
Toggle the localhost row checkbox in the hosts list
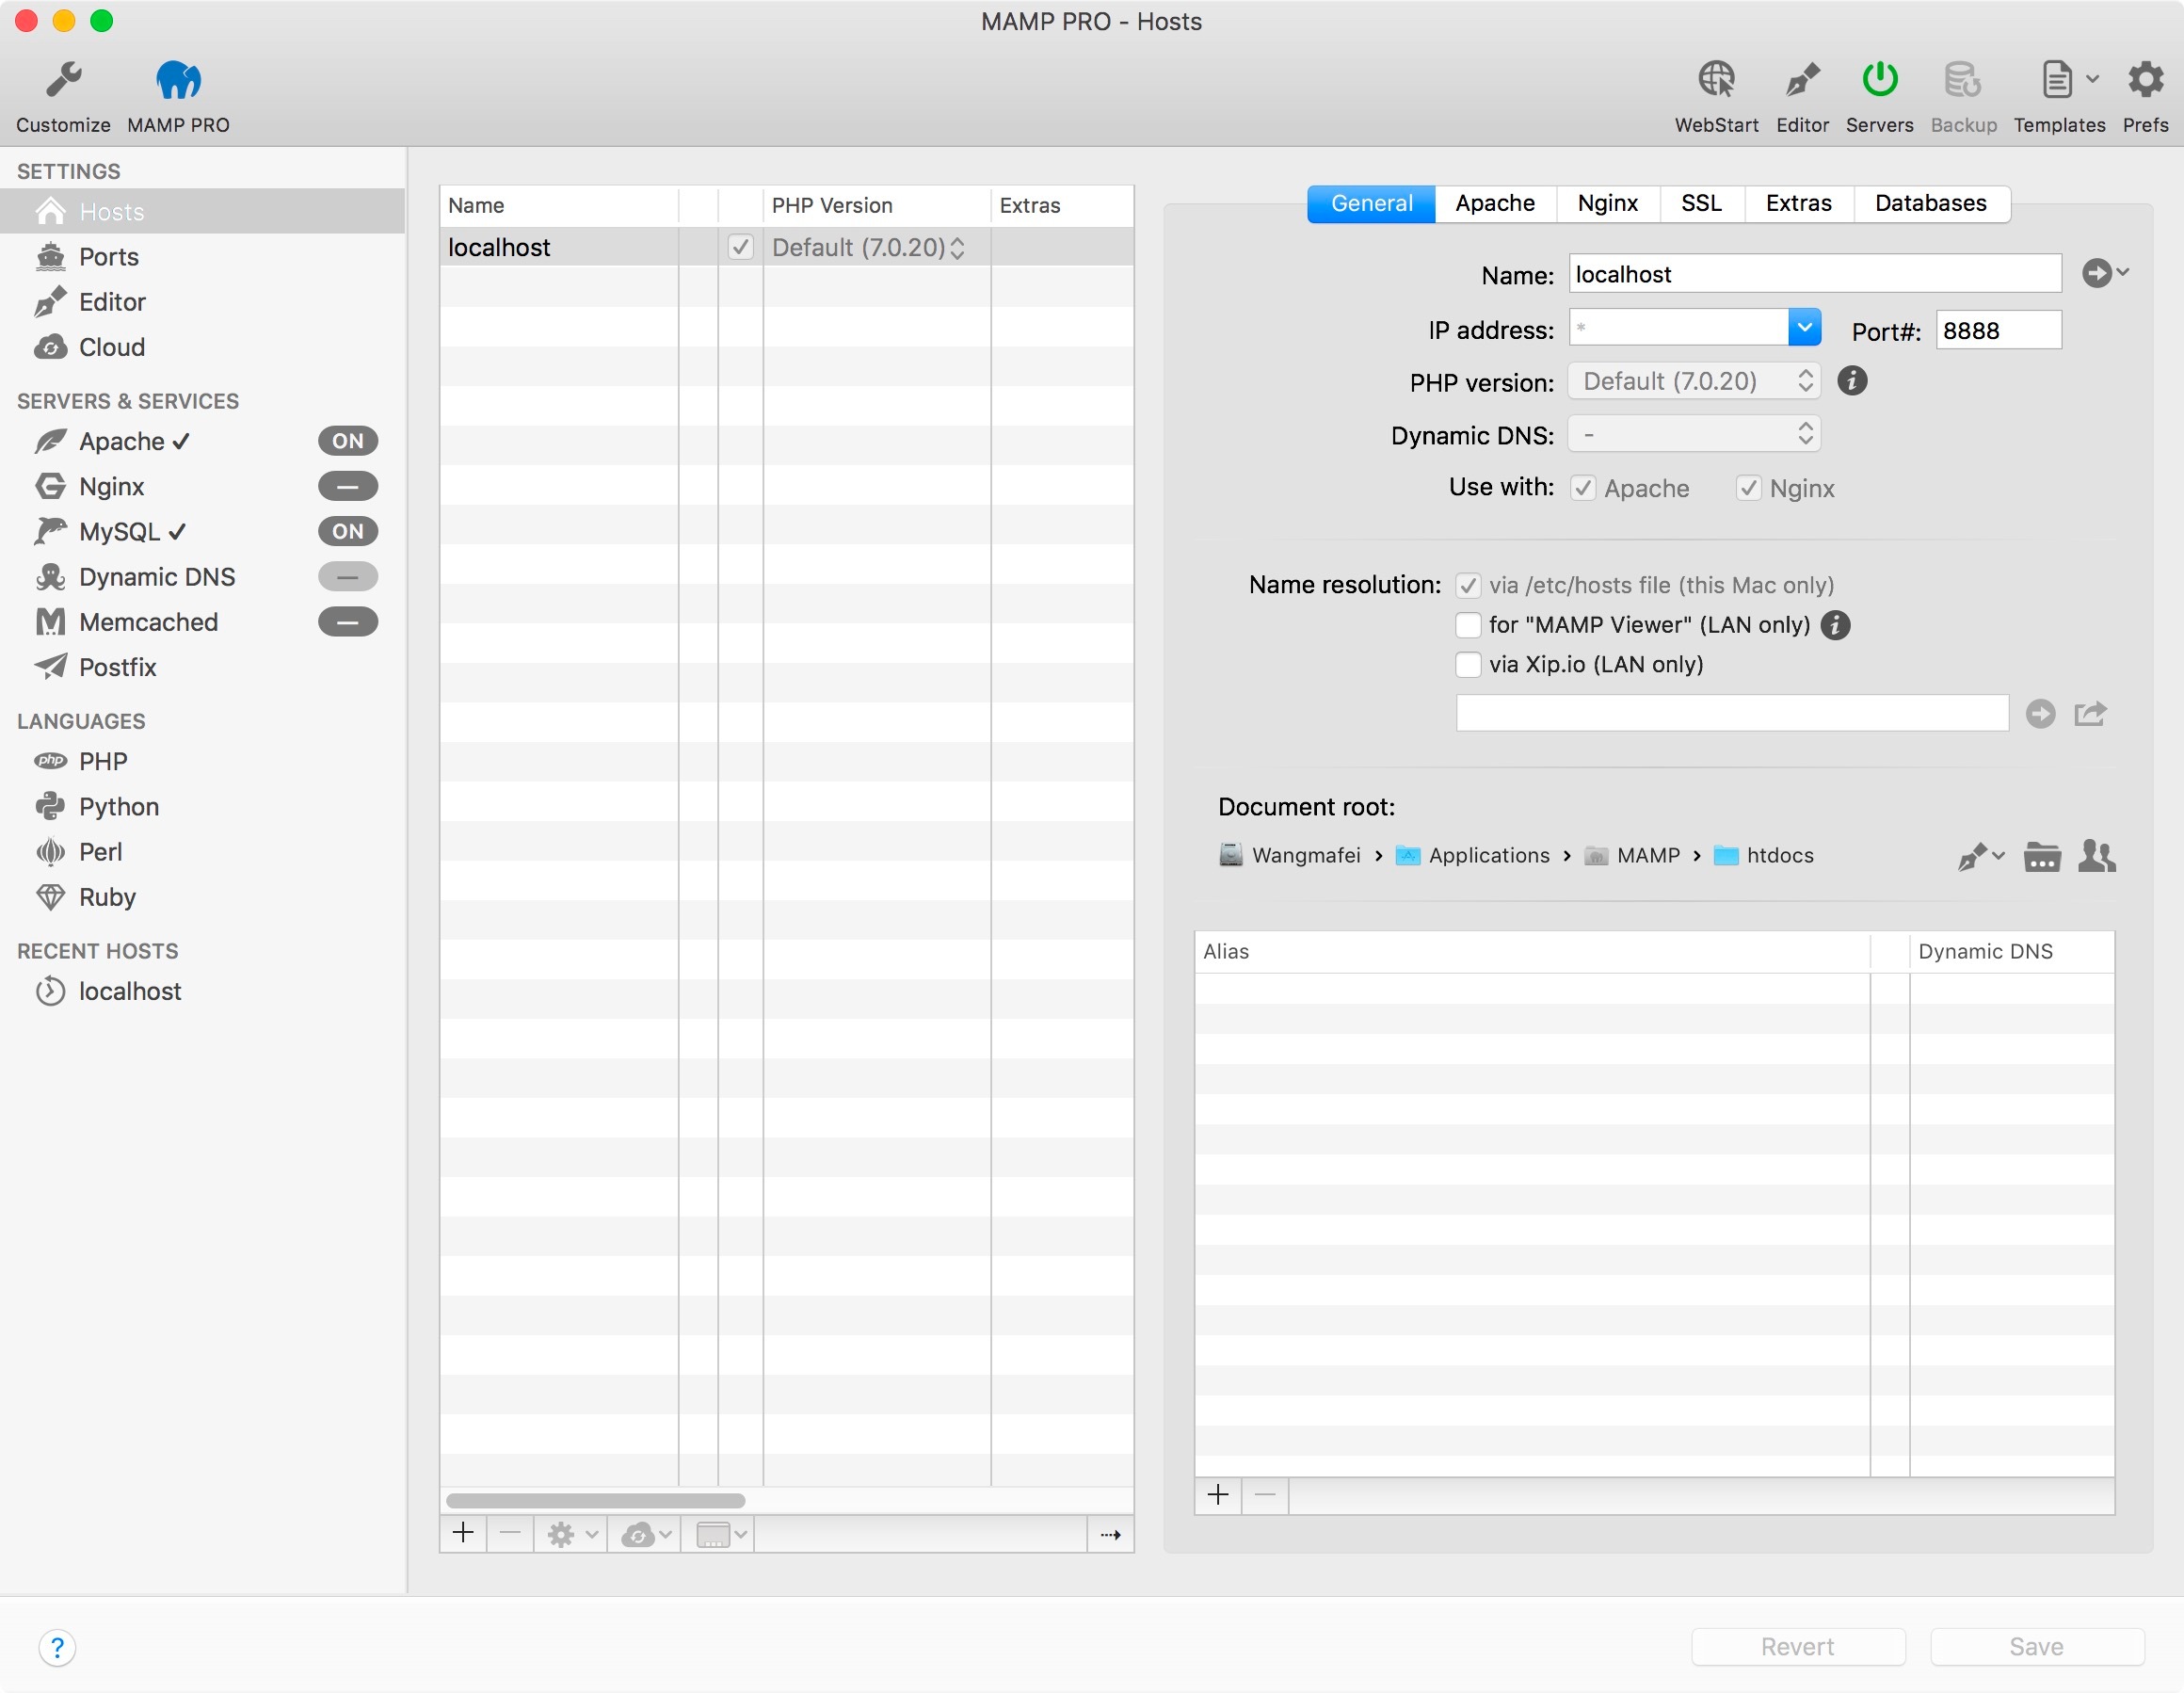coord(740,247)
